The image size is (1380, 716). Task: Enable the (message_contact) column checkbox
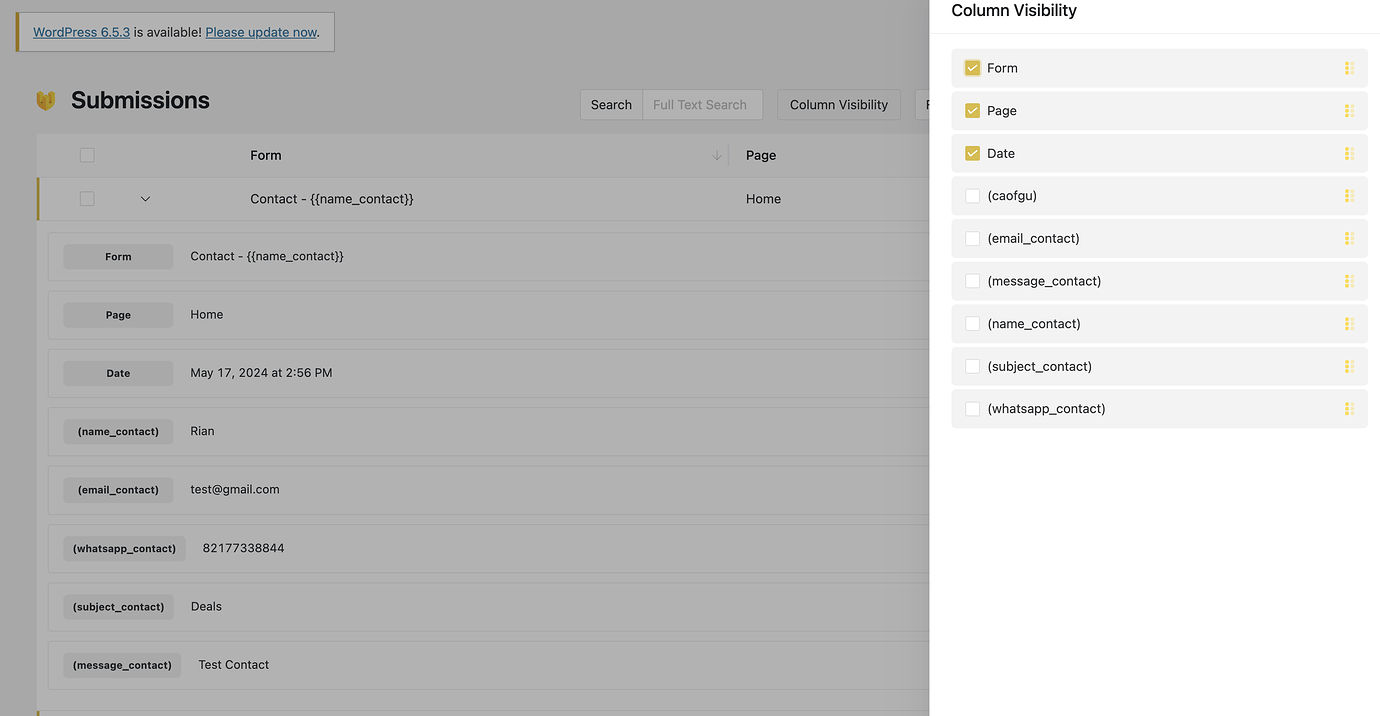[972, 281]
